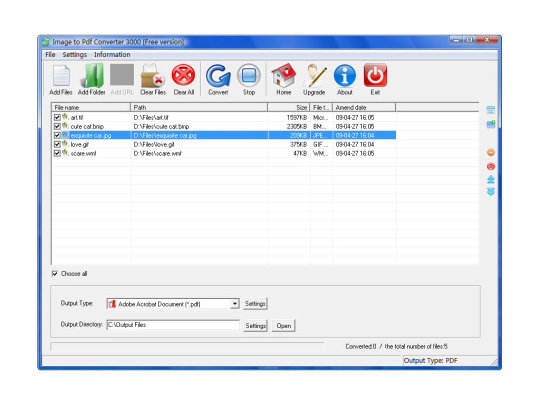The height and width of the screenshot is (405, 540).
Task: Click the red clear icon in sidebar
Action: (x=491, y=166)
